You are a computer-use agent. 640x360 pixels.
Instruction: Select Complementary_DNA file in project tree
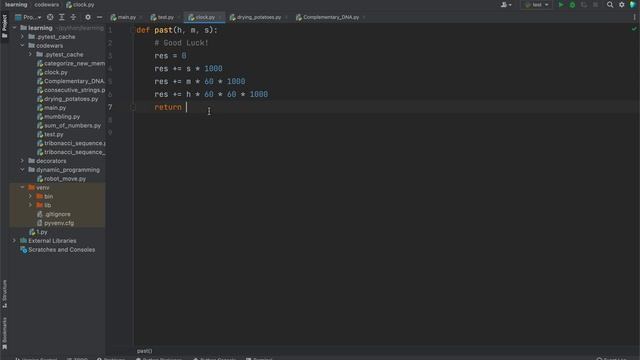tap(71, 81)
